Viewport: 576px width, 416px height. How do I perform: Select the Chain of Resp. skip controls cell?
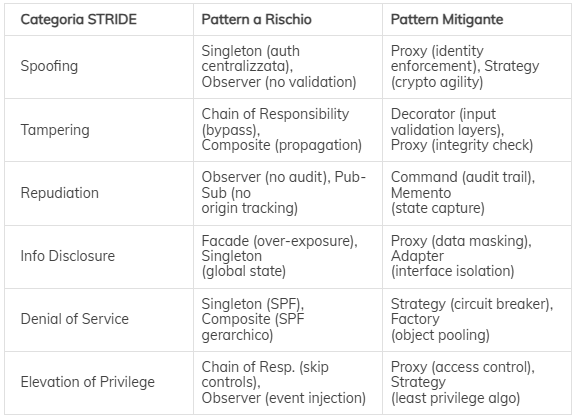pos(288,383)
